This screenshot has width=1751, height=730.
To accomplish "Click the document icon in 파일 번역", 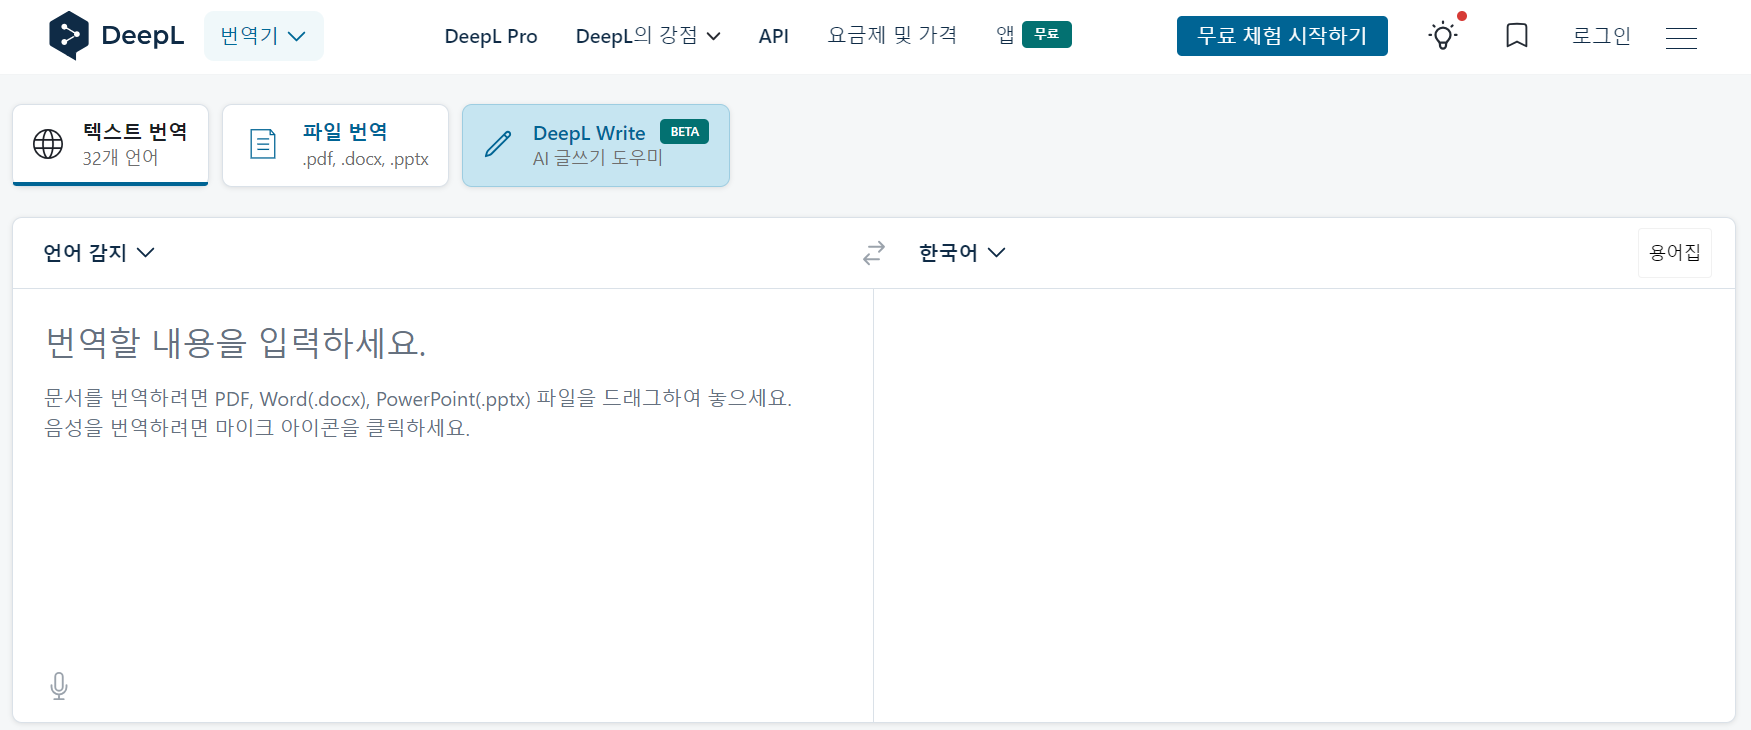I will point(263,144).
